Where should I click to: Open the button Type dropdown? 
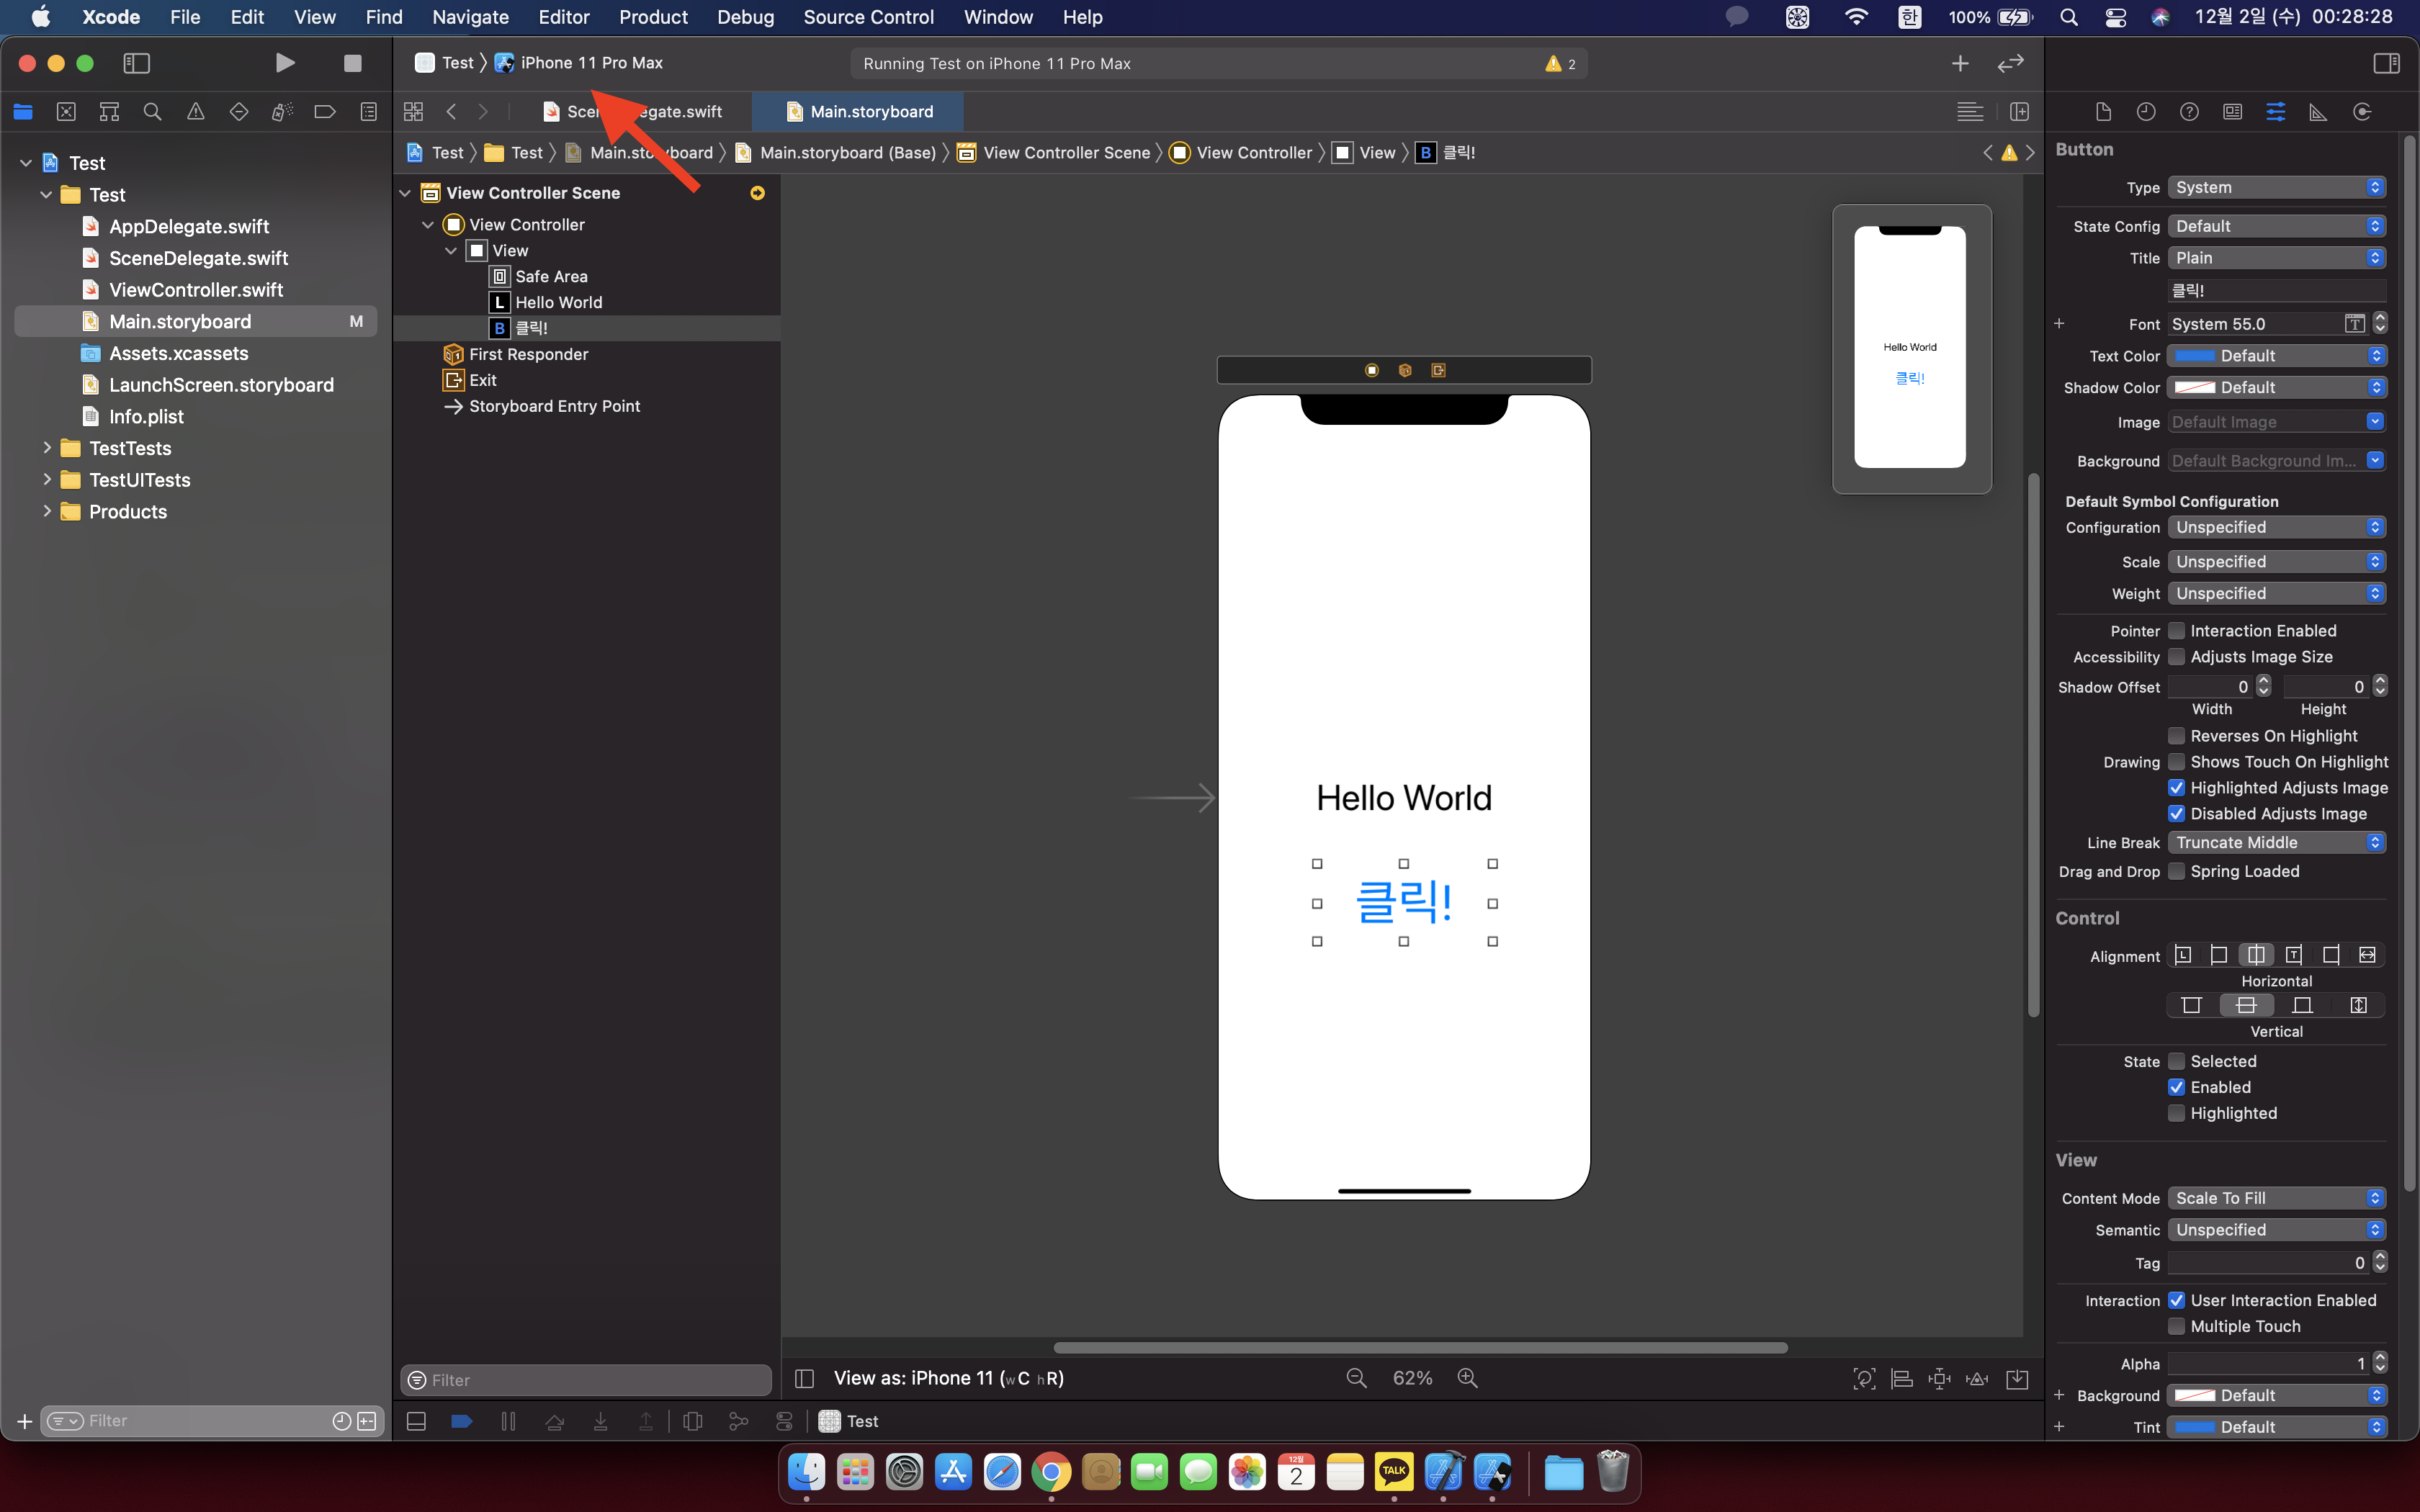click(2277, 188)
